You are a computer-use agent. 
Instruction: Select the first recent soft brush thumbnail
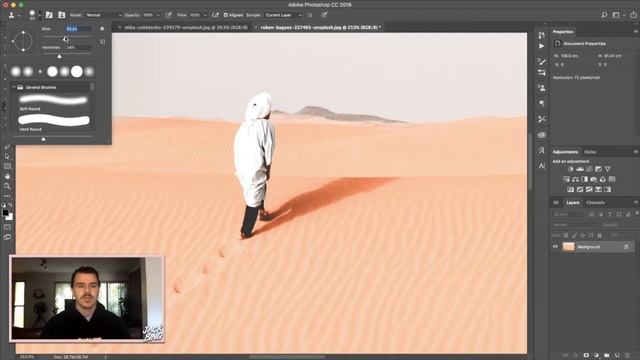point(16,72)
